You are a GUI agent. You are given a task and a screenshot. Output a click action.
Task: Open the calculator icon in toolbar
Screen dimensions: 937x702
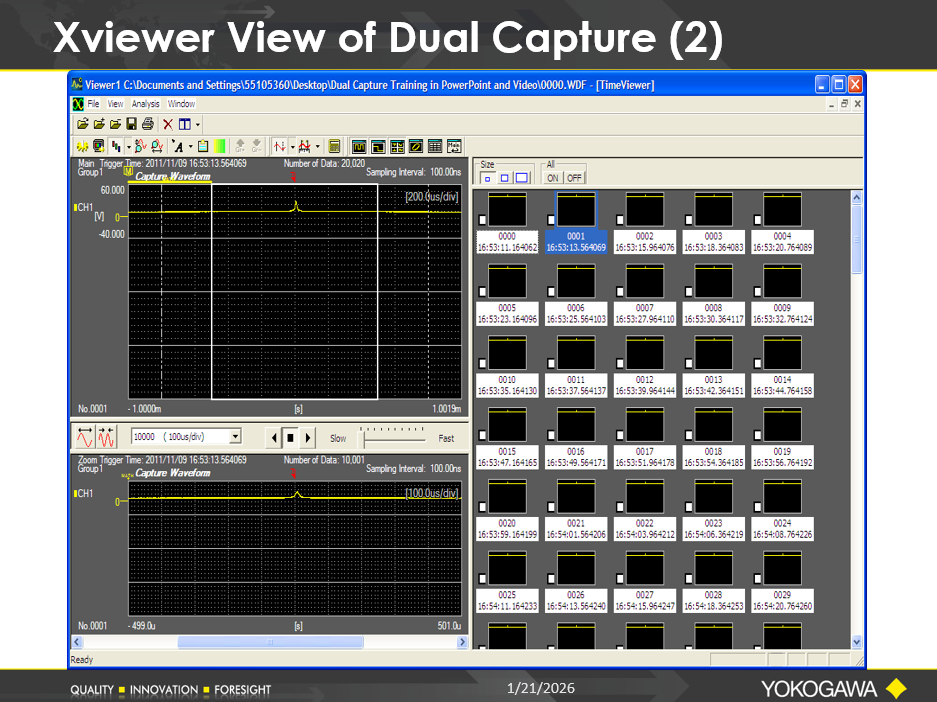[335, 146]
